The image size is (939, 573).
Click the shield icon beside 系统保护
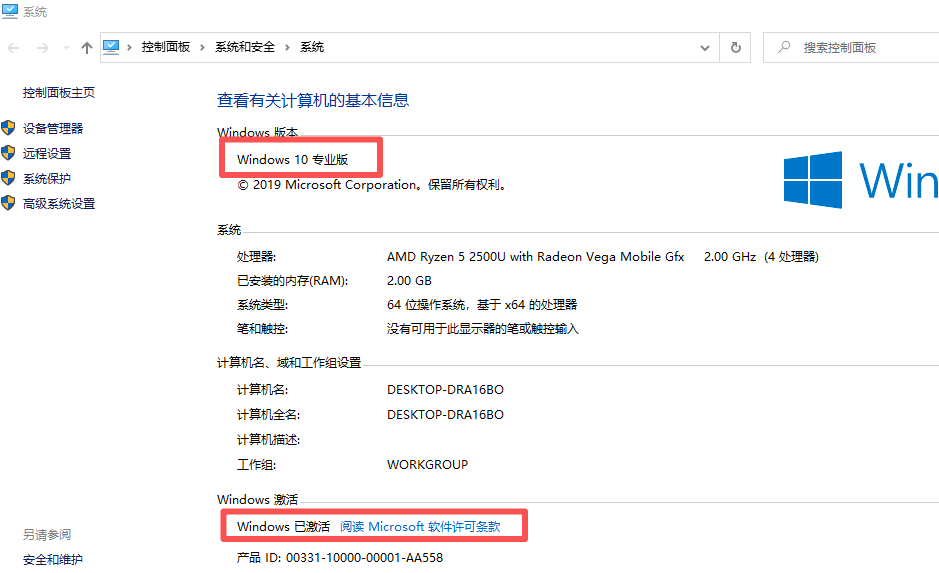click(8, 178)
